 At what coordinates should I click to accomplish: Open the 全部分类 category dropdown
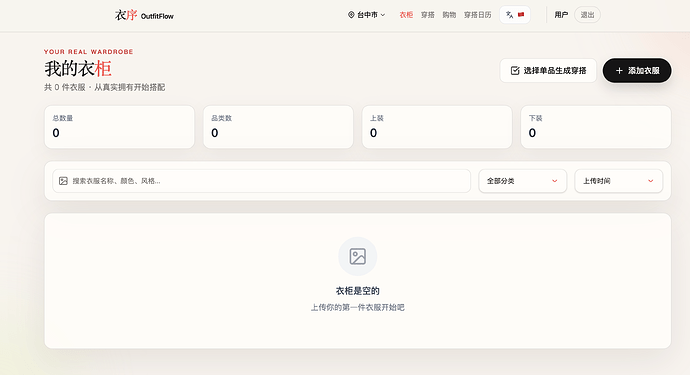click(x=523, y=181)
